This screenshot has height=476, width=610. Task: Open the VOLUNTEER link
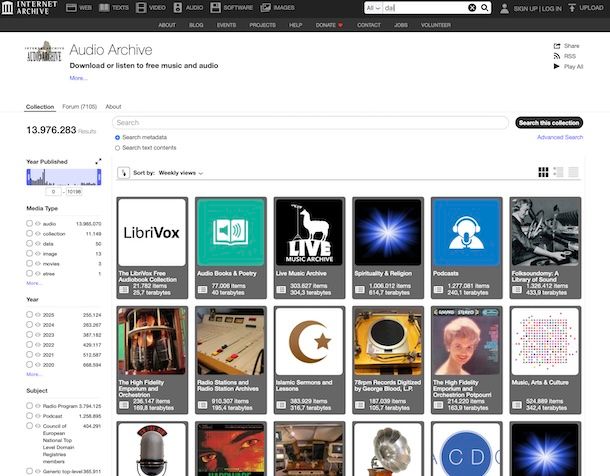(436, 25)
